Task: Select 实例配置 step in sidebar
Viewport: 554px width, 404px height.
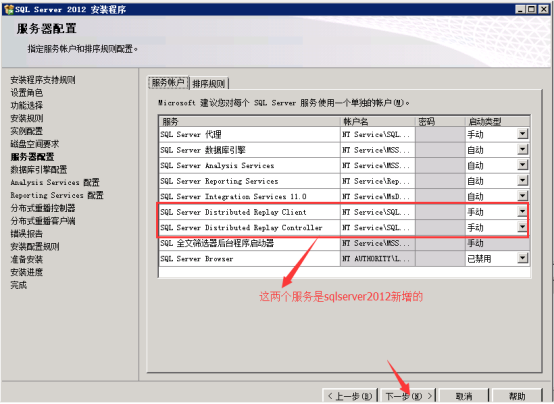Action: point(27,131)
